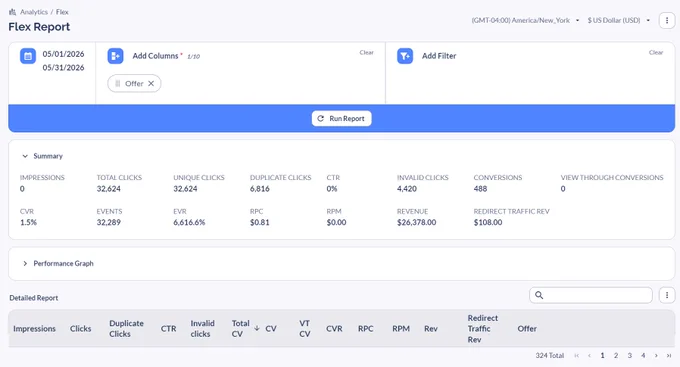The image size is (680, 367).
Task: Click the search magnifier icon
Action: (539, 295)
